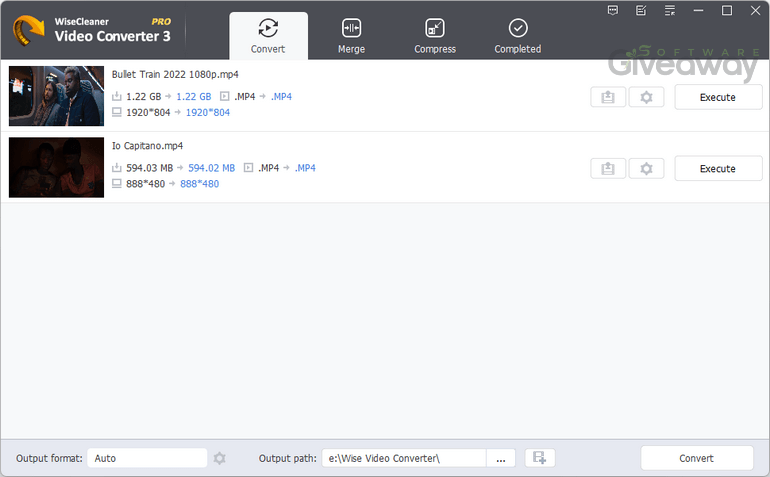Open output folder icon for Bullet Train
The image size is (770, 477).
tap(608, 97)
